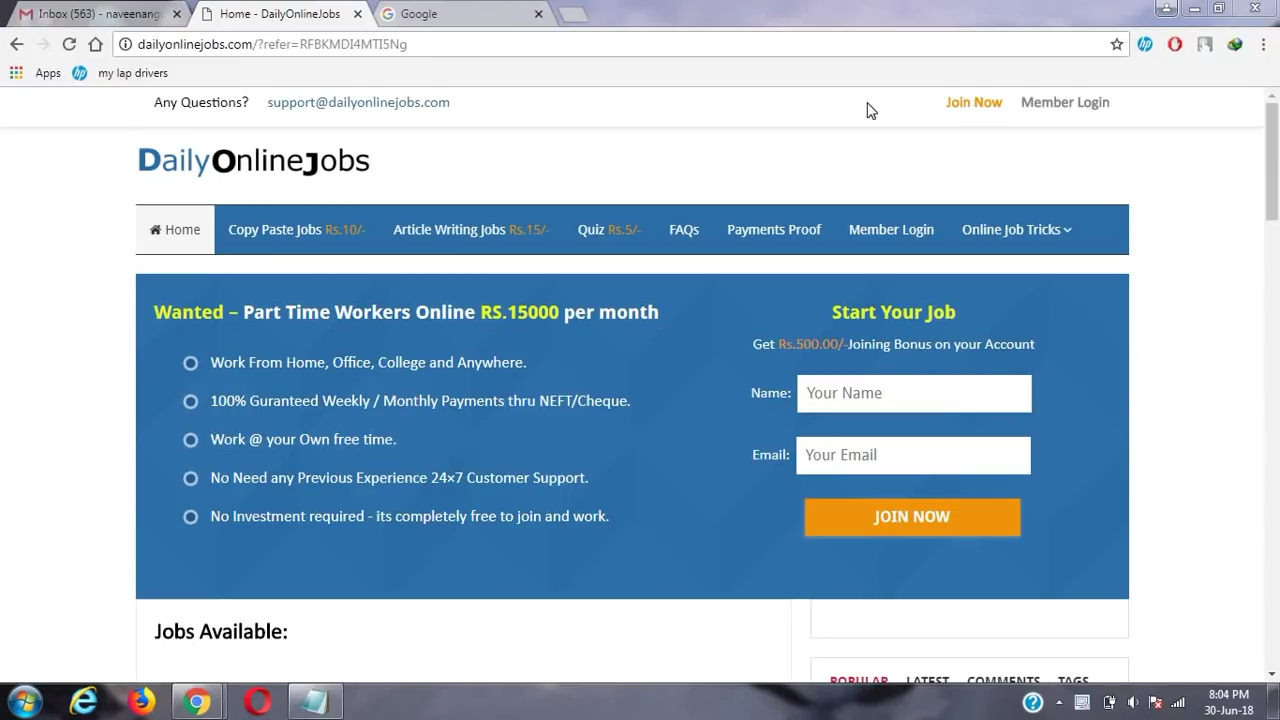Click the Your Email input field
The width and height of the screenshot is (1280, 720).
pyautogui.click(x=913, y=455)
